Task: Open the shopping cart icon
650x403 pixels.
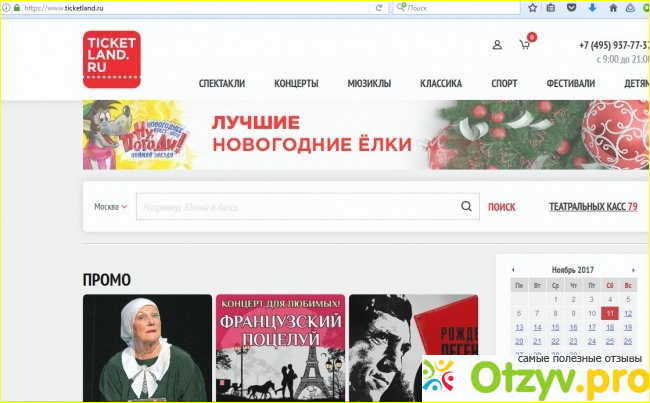Action: click(x=524, y=45)
